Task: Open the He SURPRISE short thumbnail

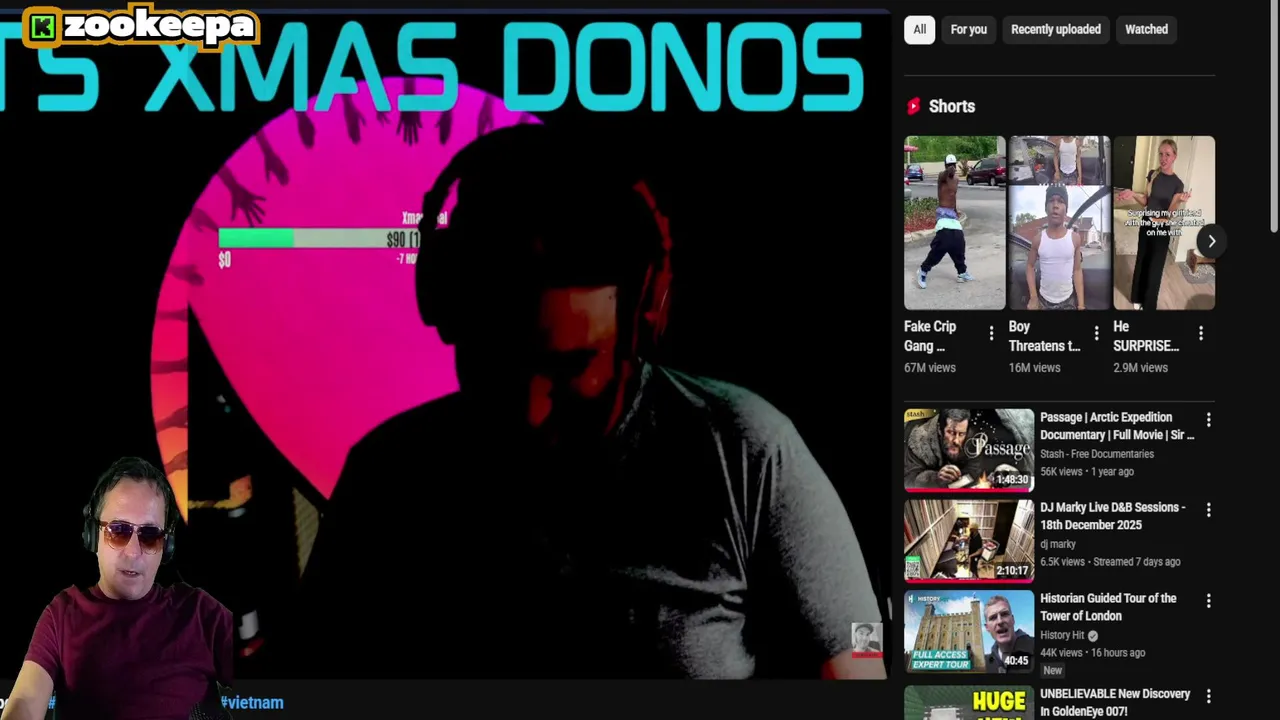Action: pos(1164,223)
